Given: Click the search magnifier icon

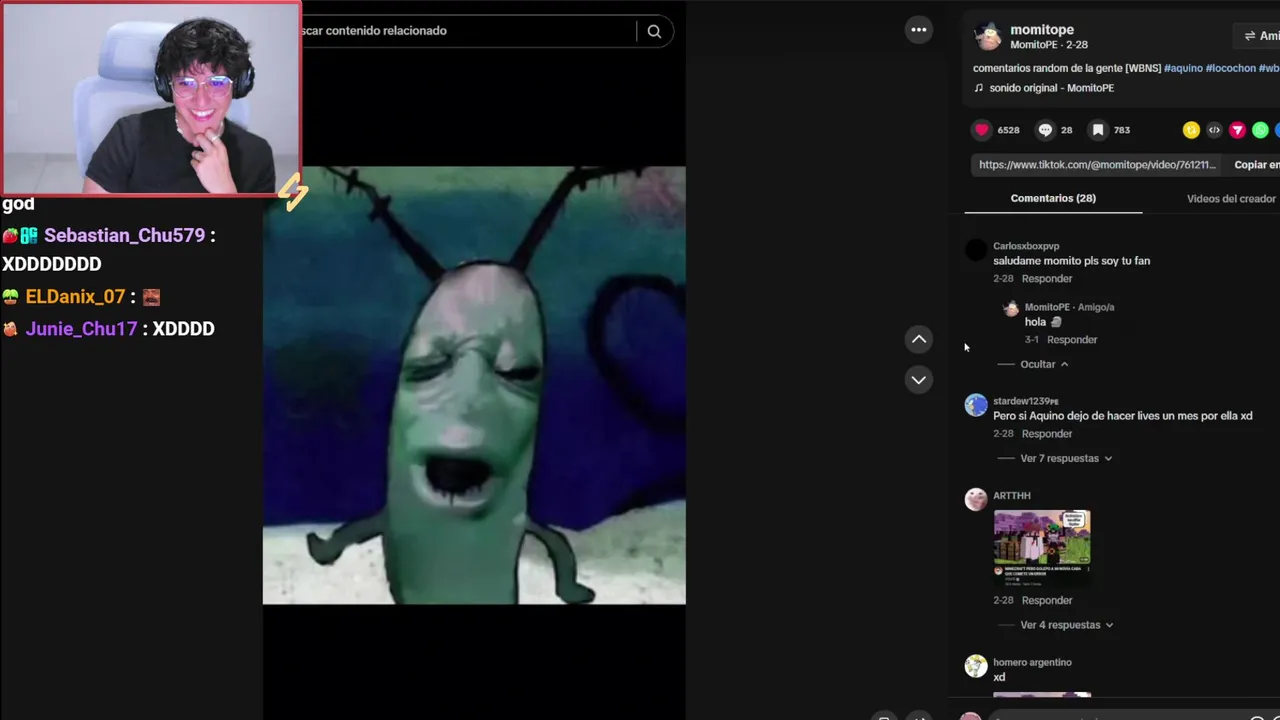Looking at the screenshot, I should tap(654, 31).
